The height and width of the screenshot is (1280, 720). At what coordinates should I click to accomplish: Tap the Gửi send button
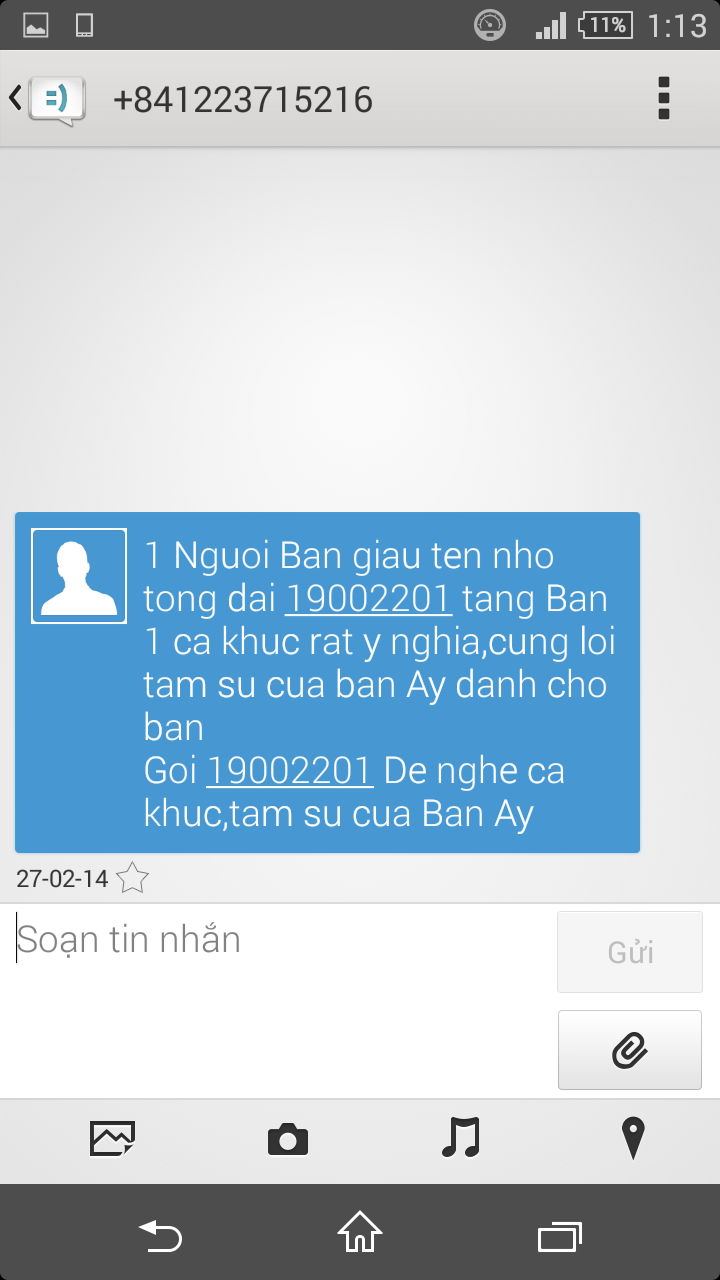click(x=630, y=952)
